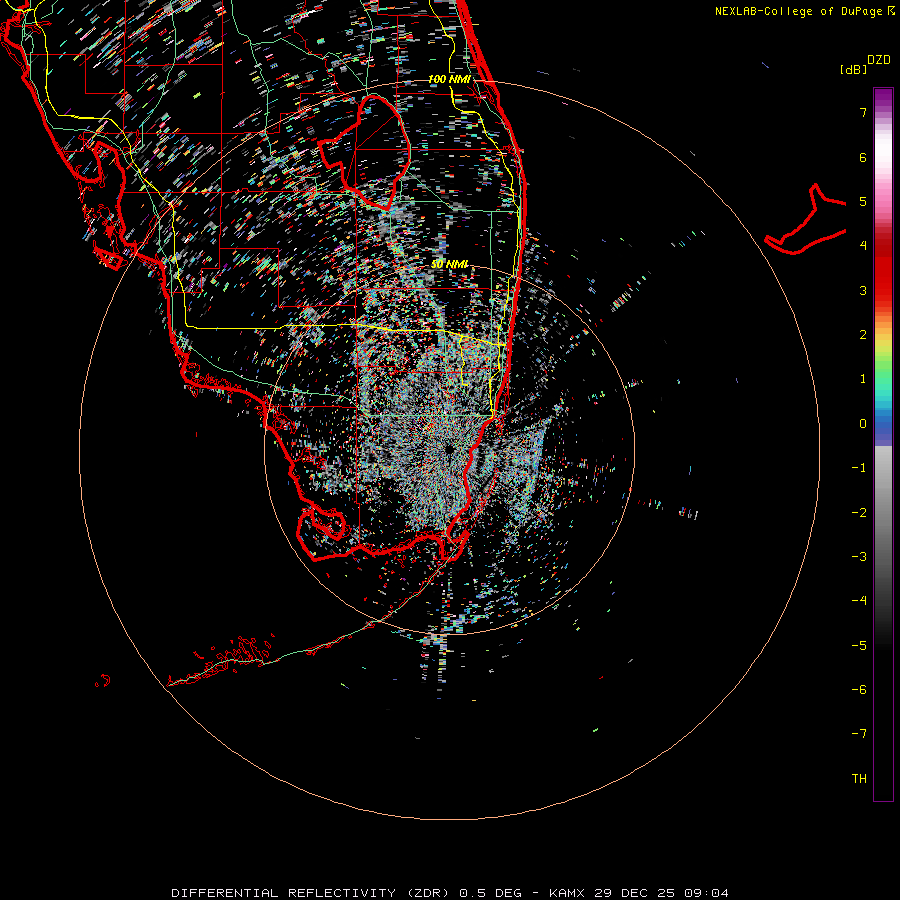Click the DZD unit label above color bar

click(879, 60)
